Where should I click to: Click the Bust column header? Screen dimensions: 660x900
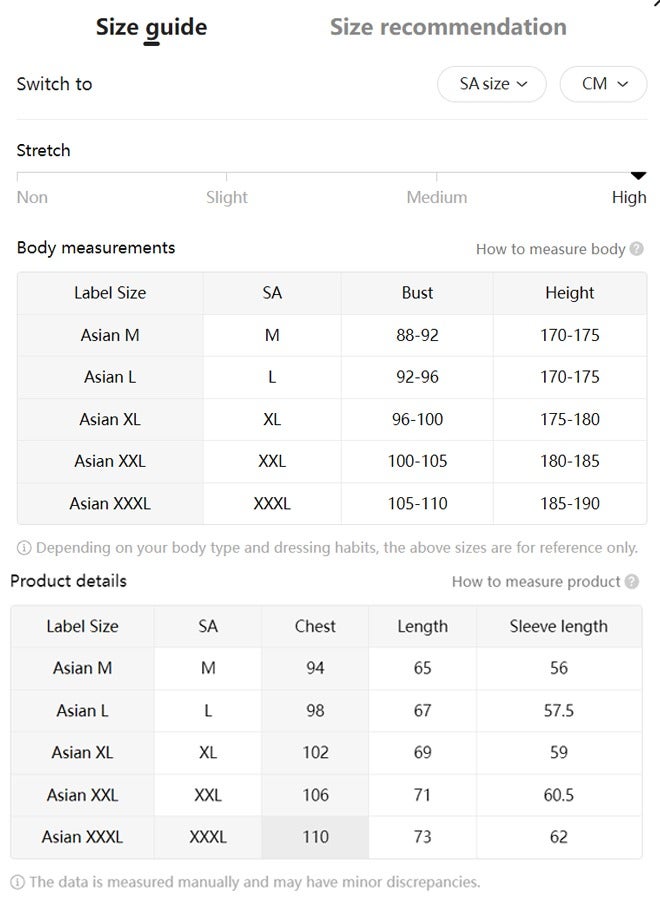pyautogui.click(x=417, y=293)
